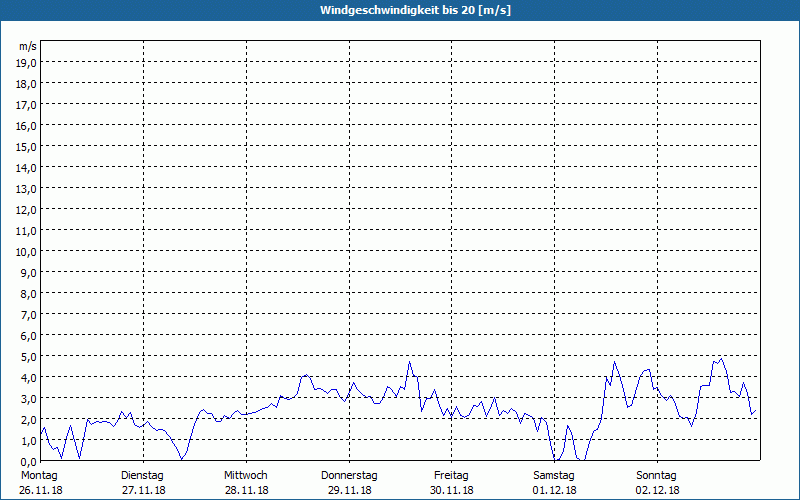Click the y-axis value 4,0
Image resolution: width=800 pixels, height=500 pixels.
28,378
